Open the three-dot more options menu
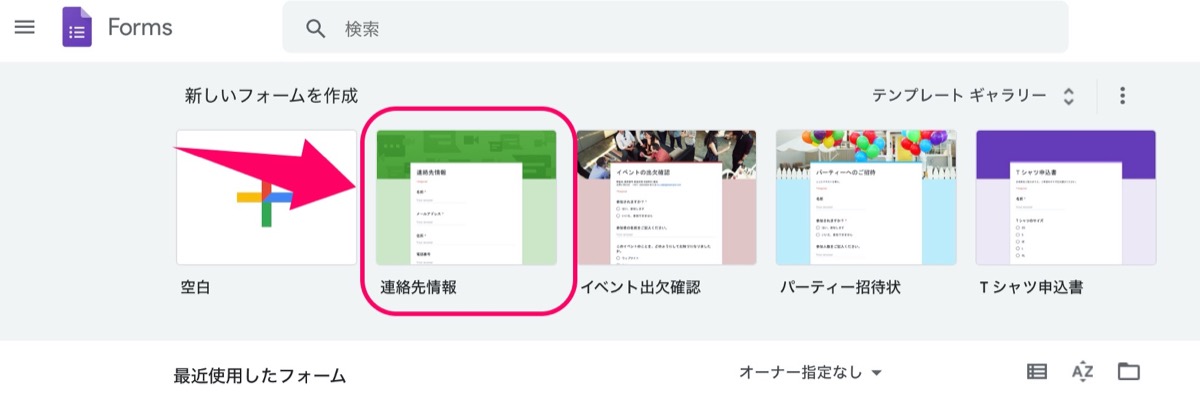The height and width of the screenshot is (402, 1200). point(1123,96)
